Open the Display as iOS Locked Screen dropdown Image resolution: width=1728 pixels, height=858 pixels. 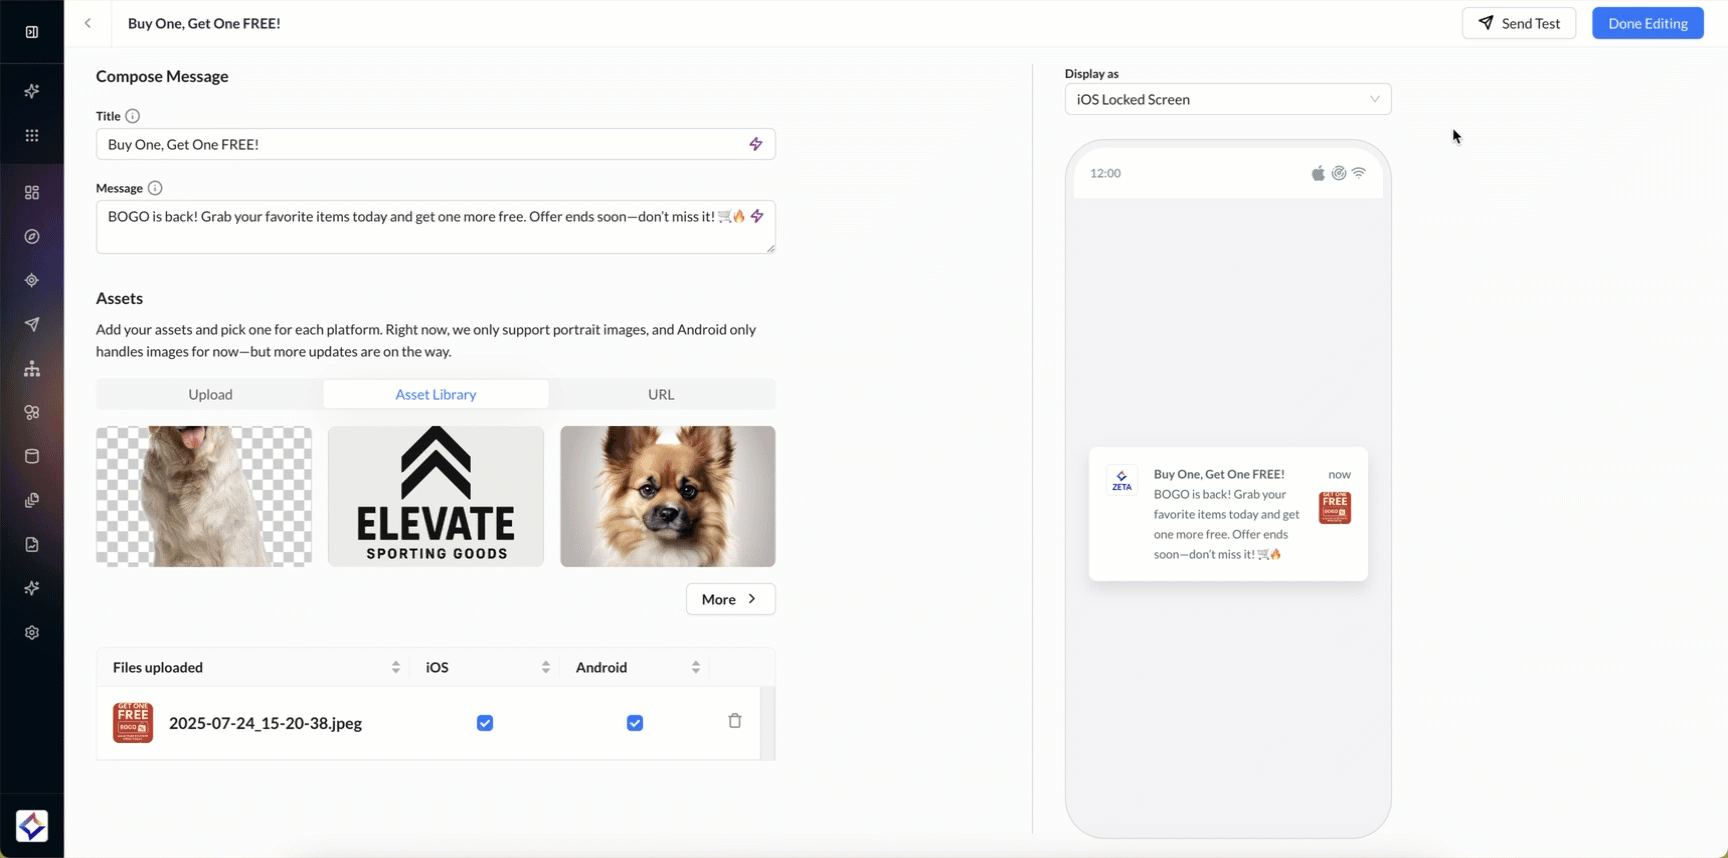[x=1227, y=99]
